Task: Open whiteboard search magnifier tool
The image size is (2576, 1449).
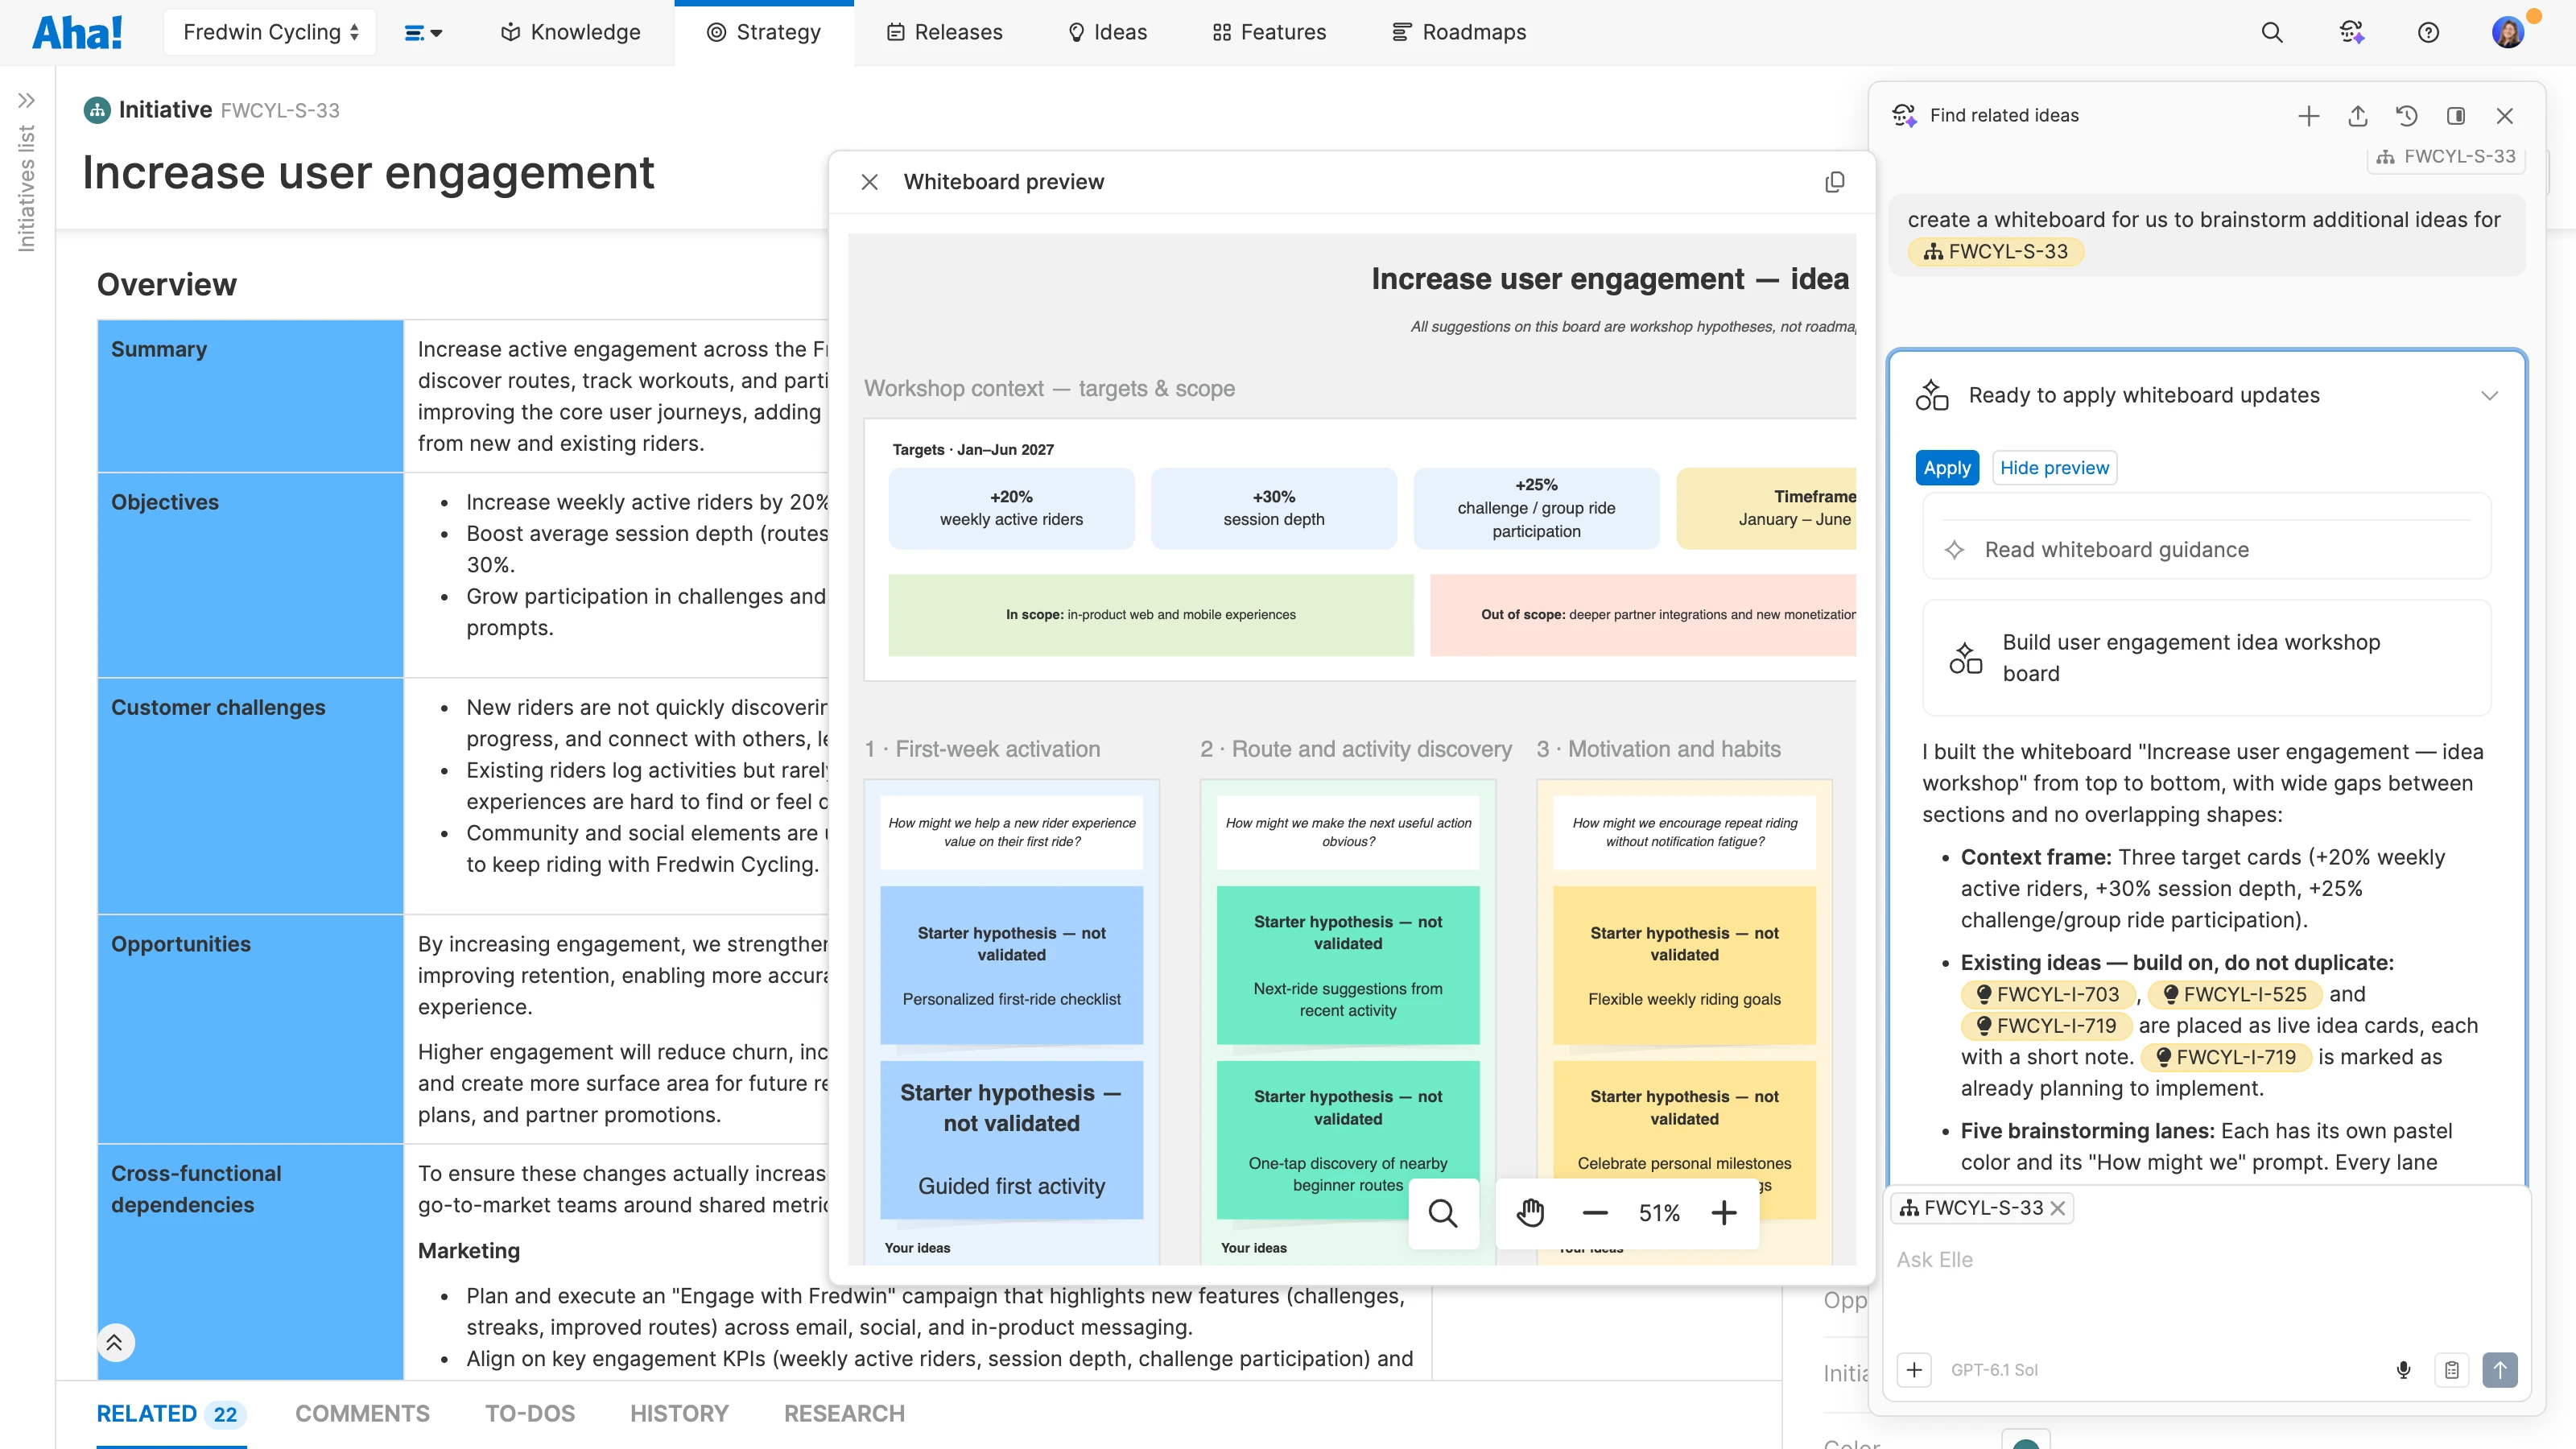Action: pos(1443,1213)
